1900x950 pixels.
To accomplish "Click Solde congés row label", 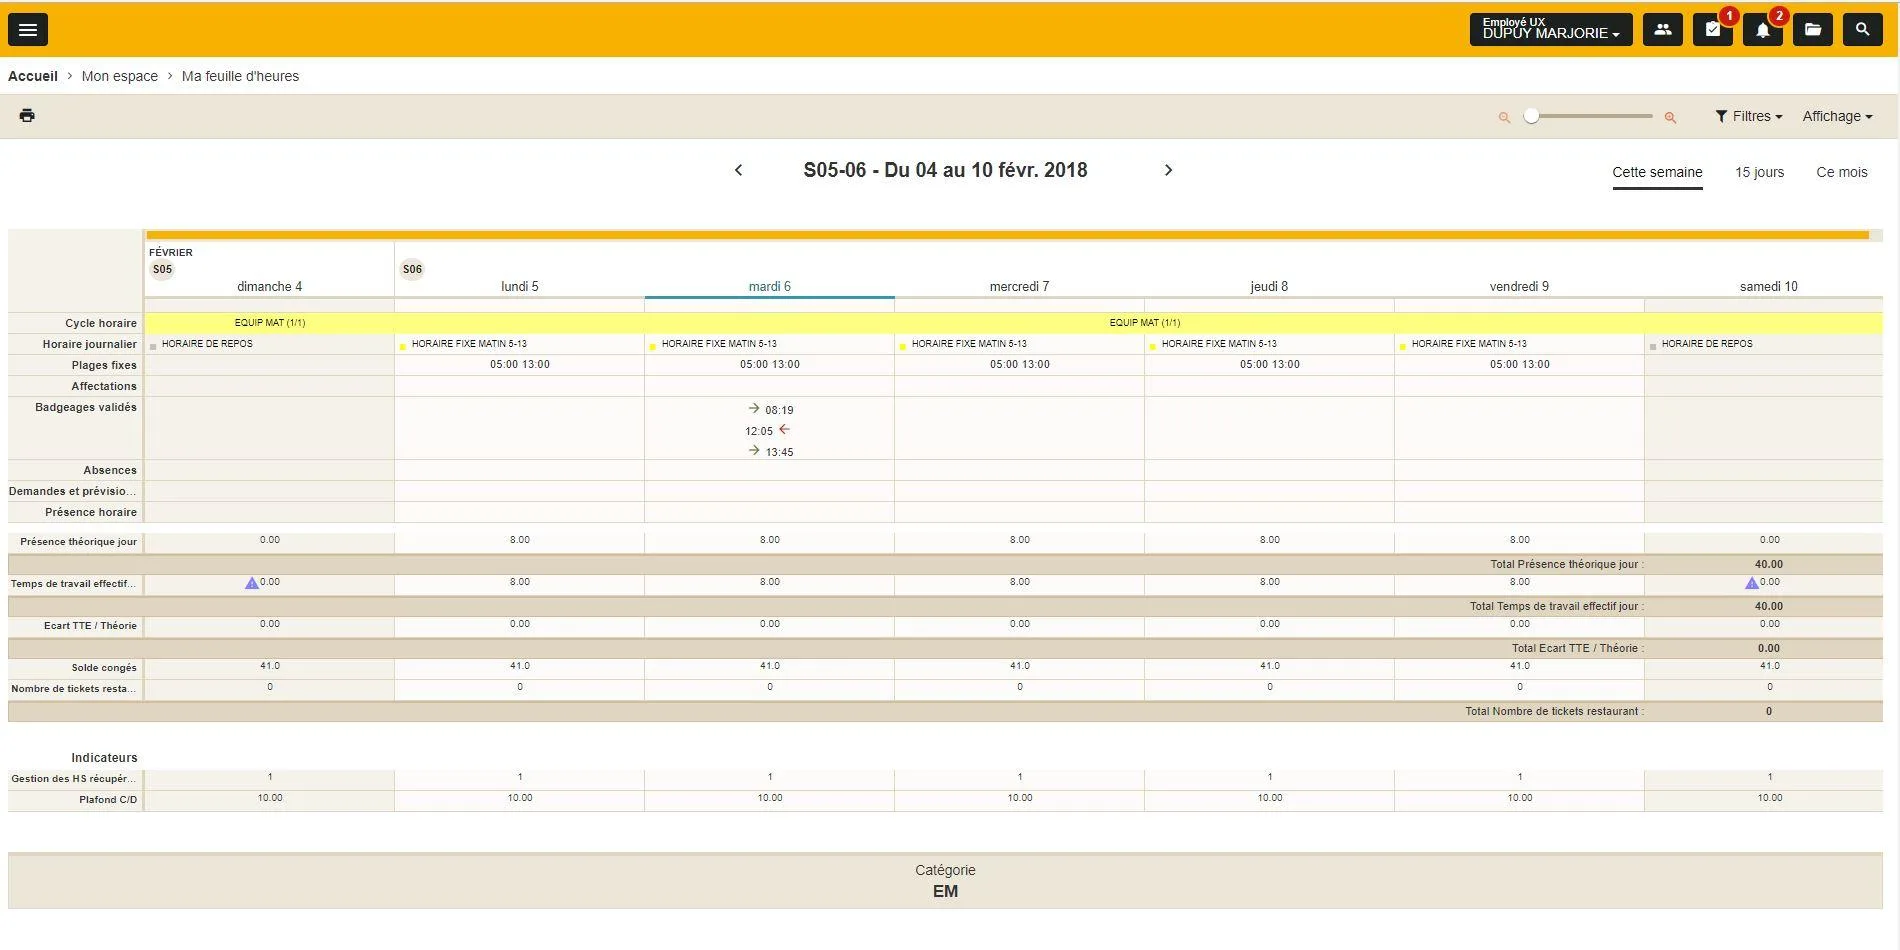I will click(x=104, y=668).
